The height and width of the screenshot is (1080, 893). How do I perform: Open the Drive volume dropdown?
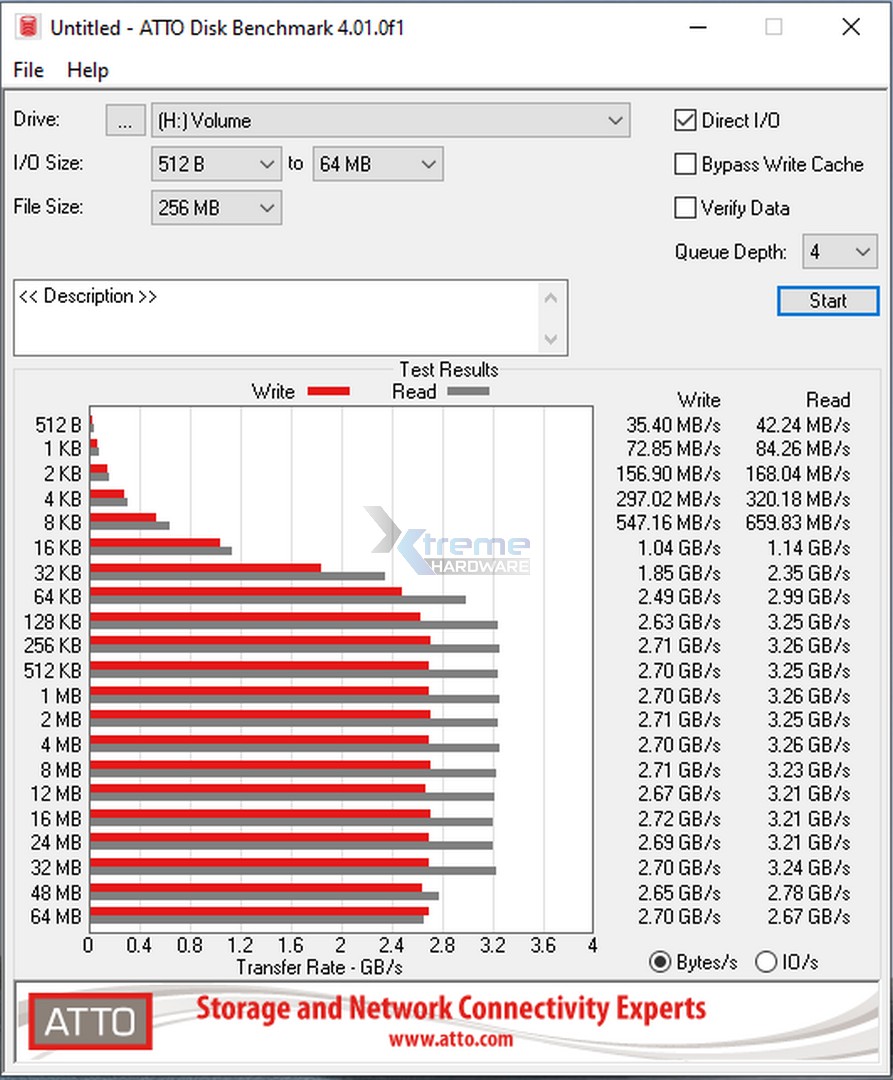pos(390,121)
